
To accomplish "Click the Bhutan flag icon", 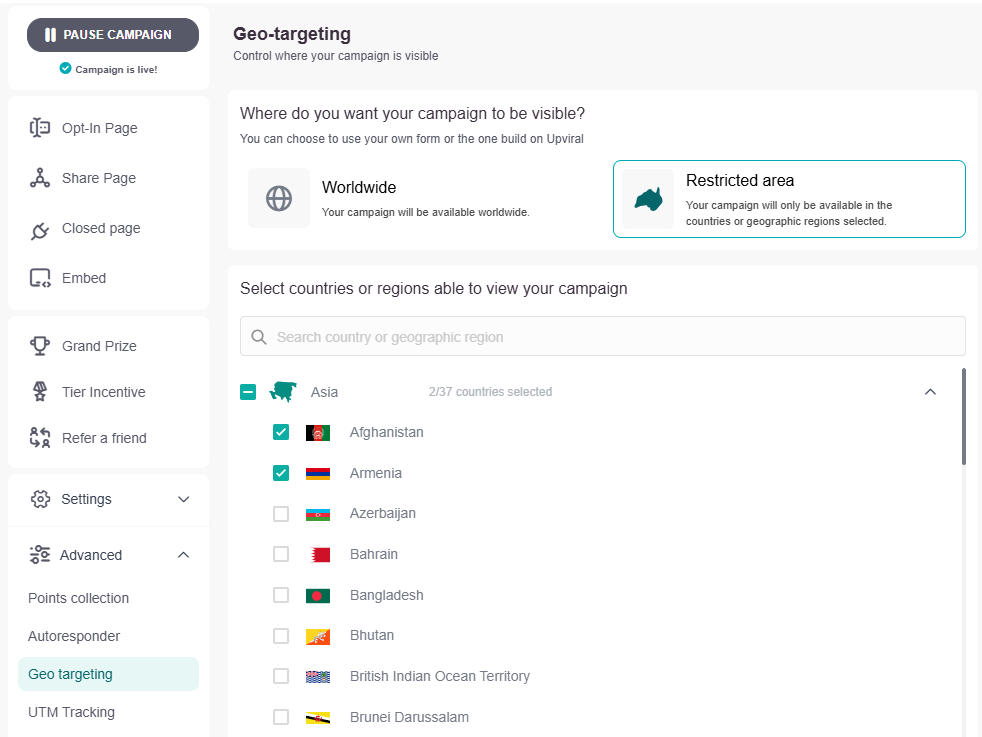I will click(318, 636).
